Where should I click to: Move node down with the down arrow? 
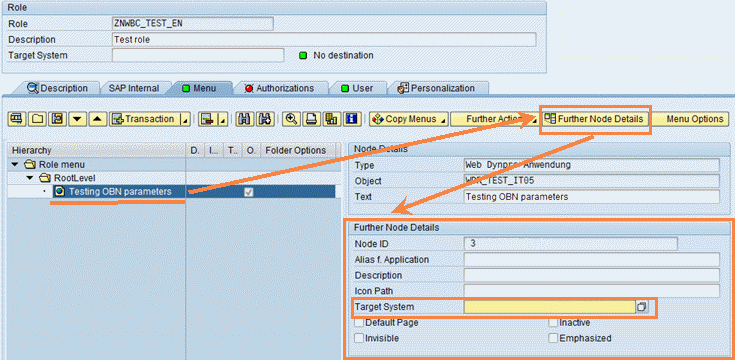point(78,119)
